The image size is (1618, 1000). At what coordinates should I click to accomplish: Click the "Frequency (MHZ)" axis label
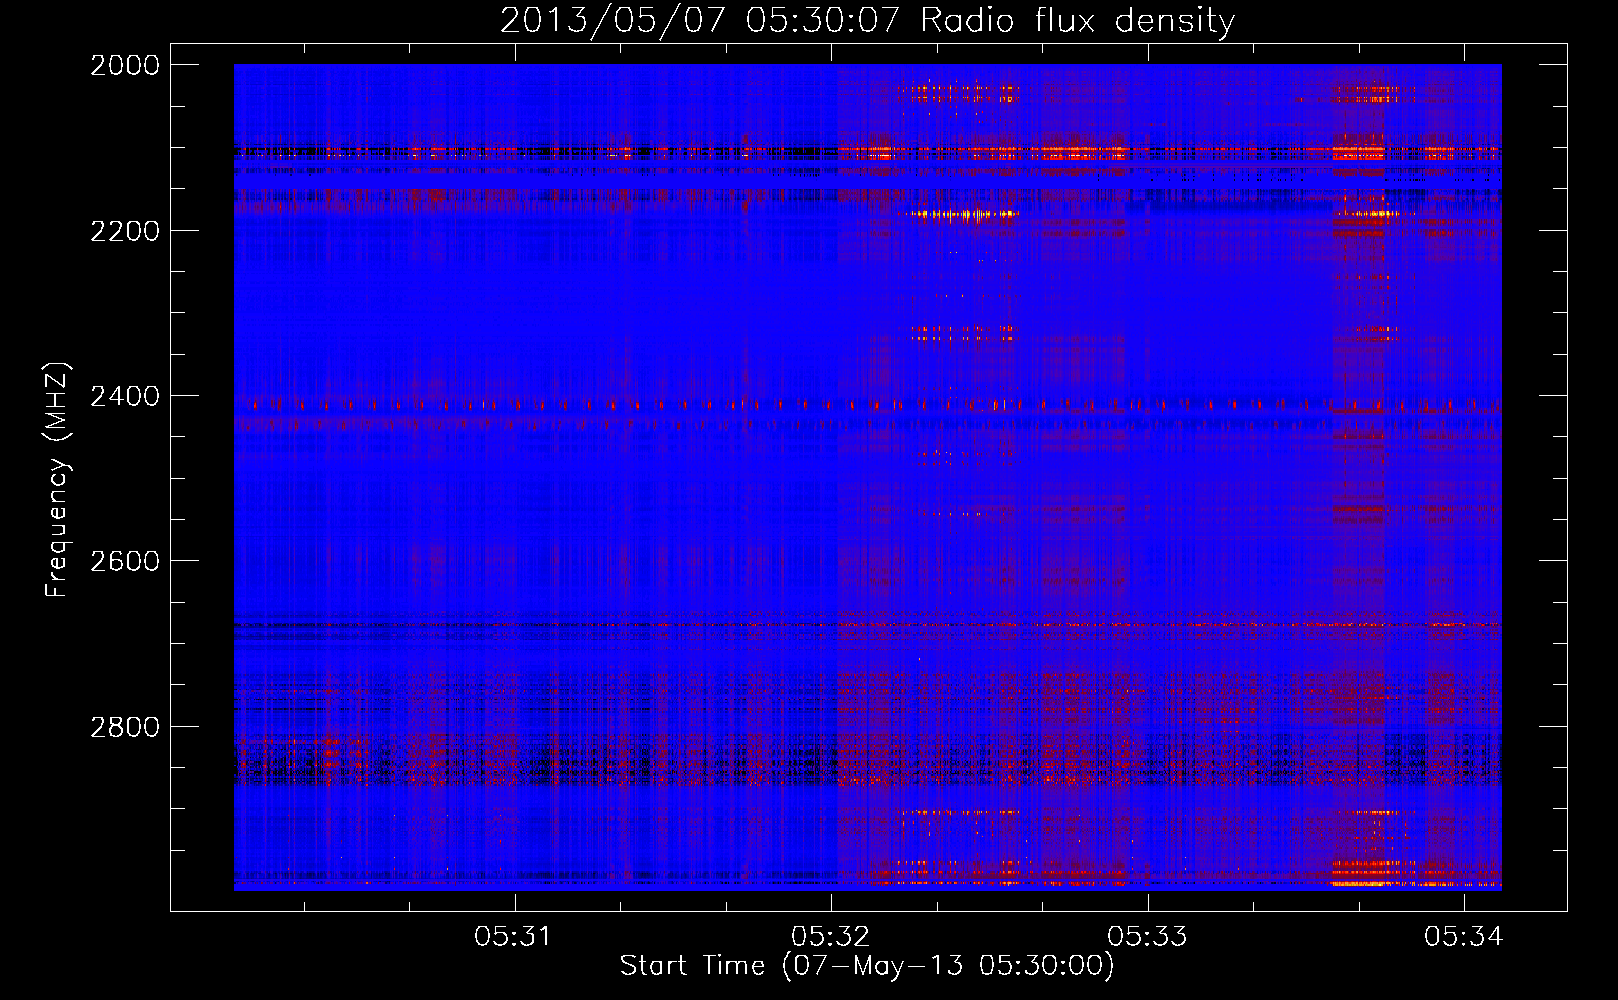click(x=57, y=479)
